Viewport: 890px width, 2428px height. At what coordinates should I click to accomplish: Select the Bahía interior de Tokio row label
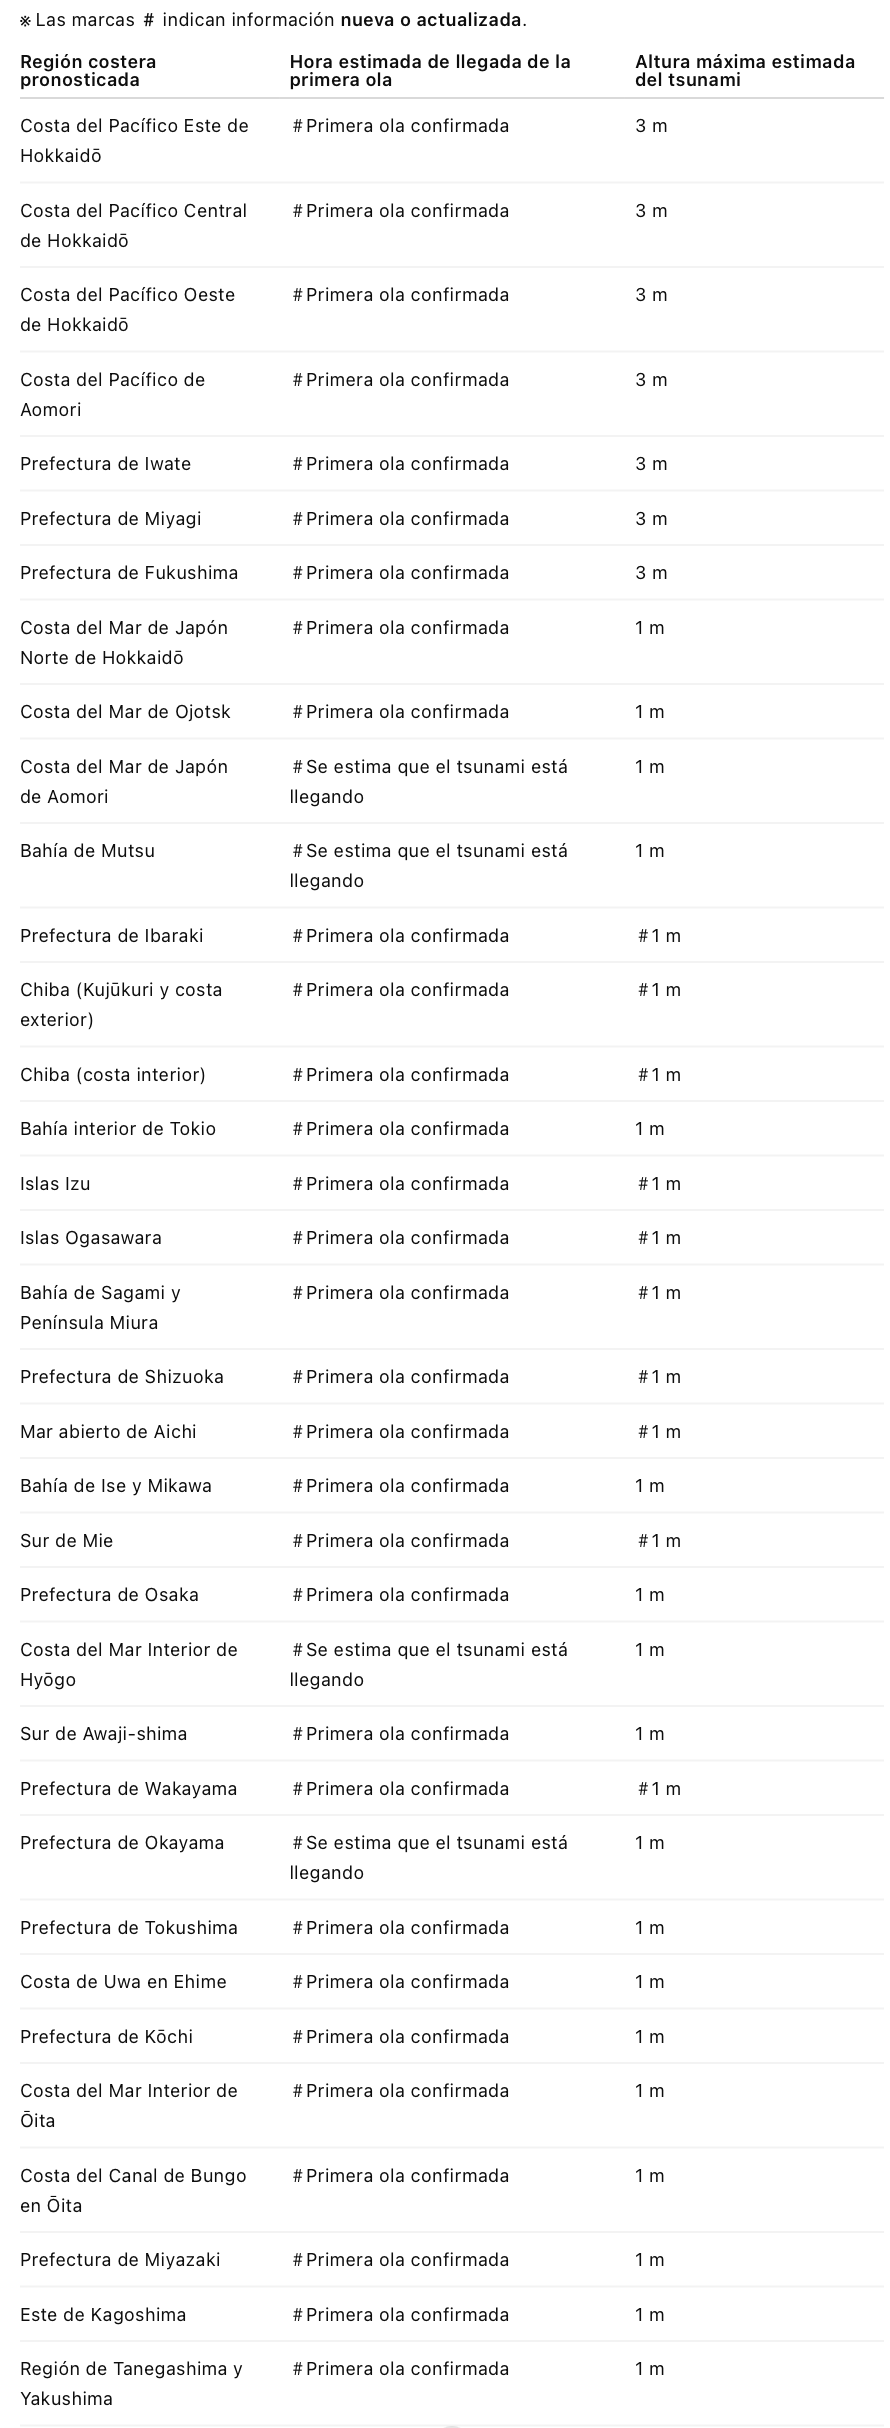[x=118, y=1129]
